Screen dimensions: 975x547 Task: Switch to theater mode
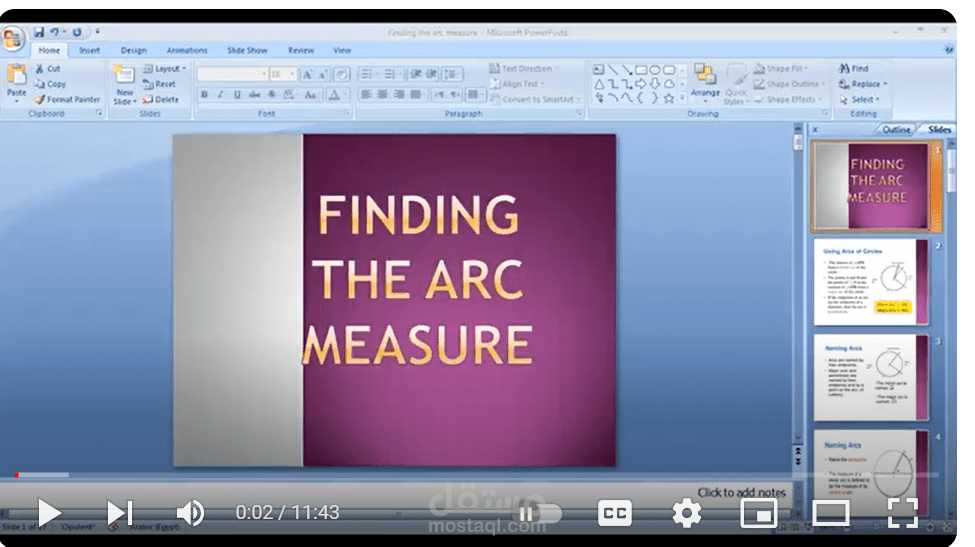click(831, 513)
